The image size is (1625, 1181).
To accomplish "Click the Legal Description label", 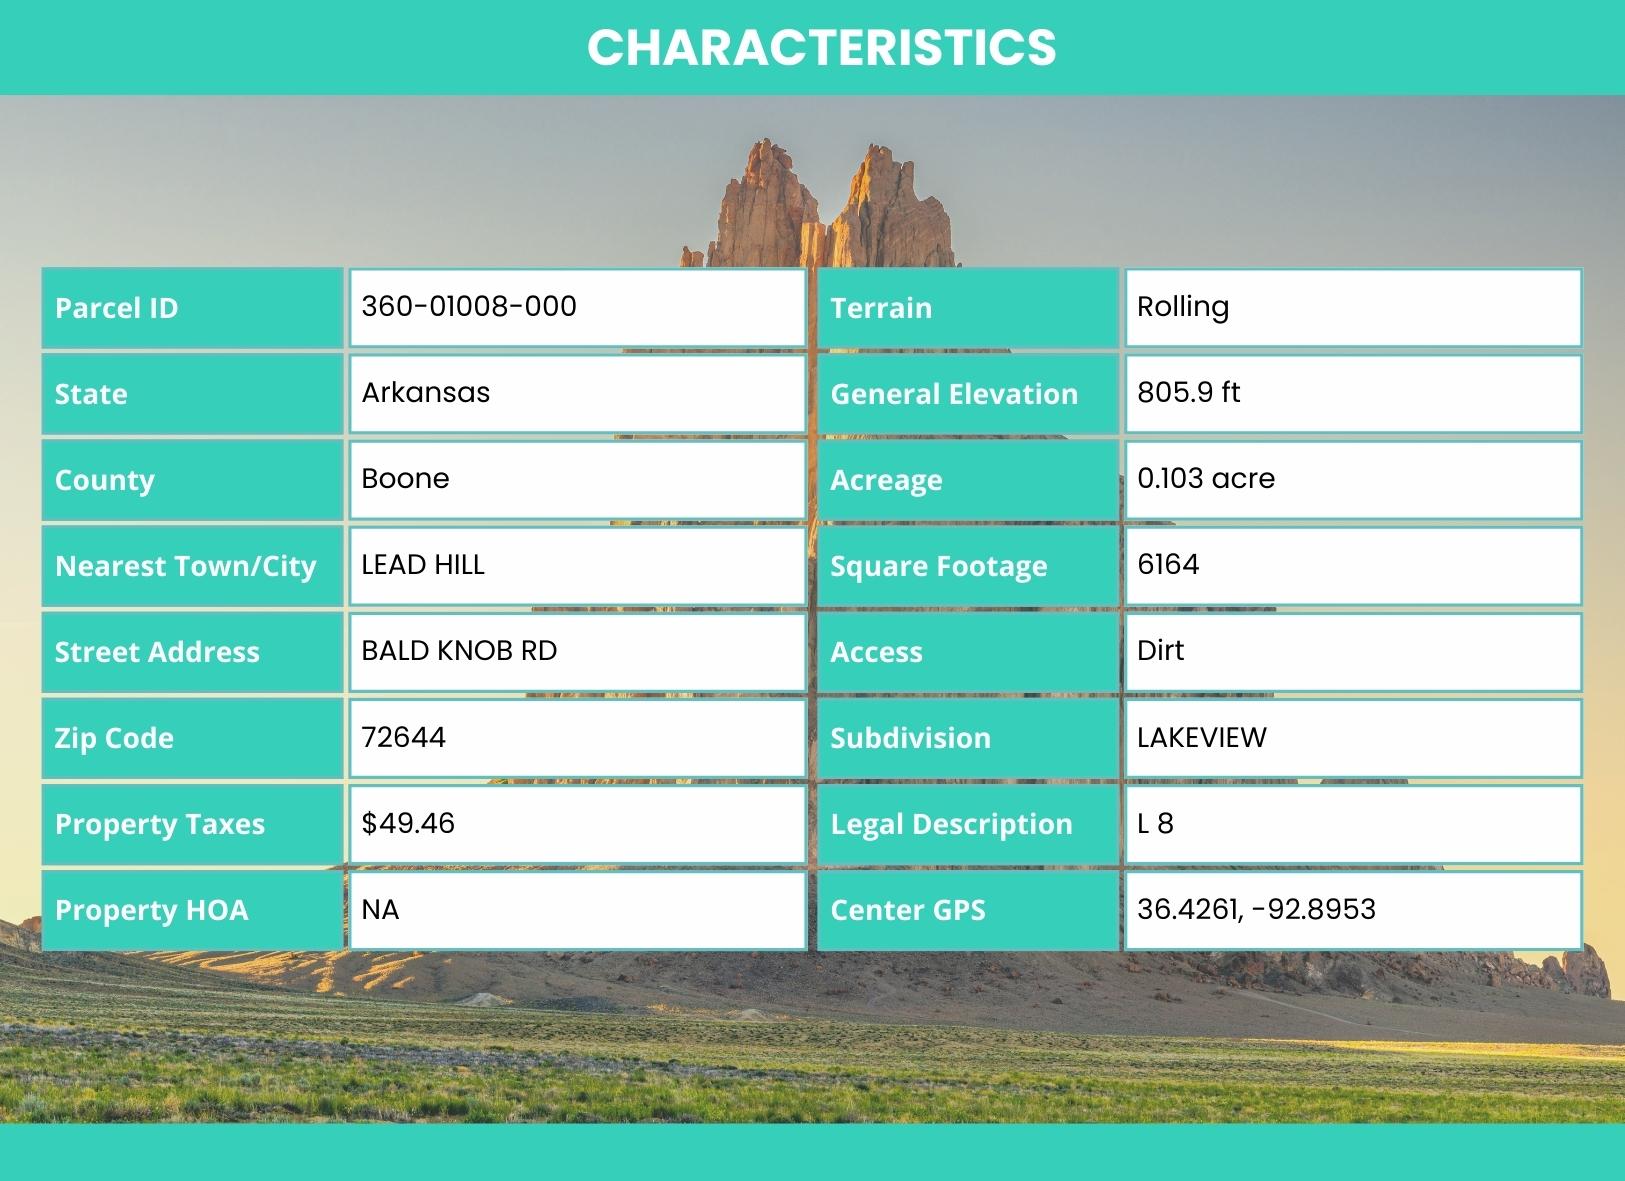I will click(x=951, y=824).
